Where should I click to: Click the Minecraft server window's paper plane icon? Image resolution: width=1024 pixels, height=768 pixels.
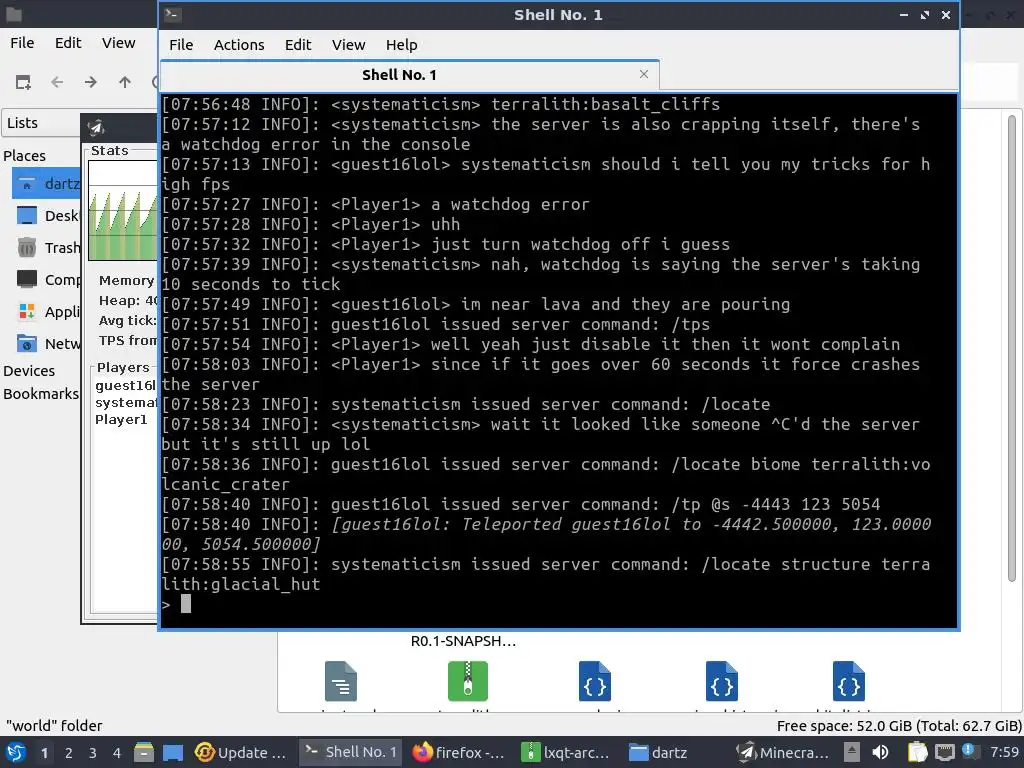click(x=97, y=127)
